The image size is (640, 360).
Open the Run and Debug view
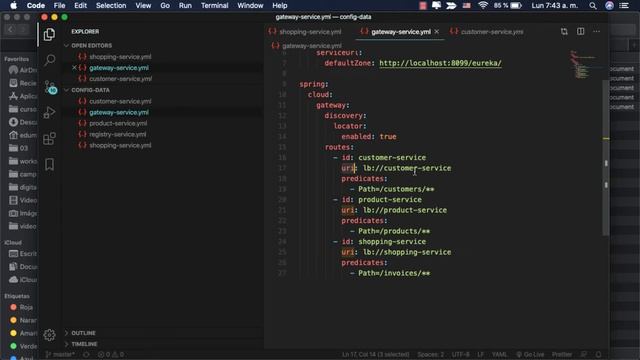tap(49, 112)
